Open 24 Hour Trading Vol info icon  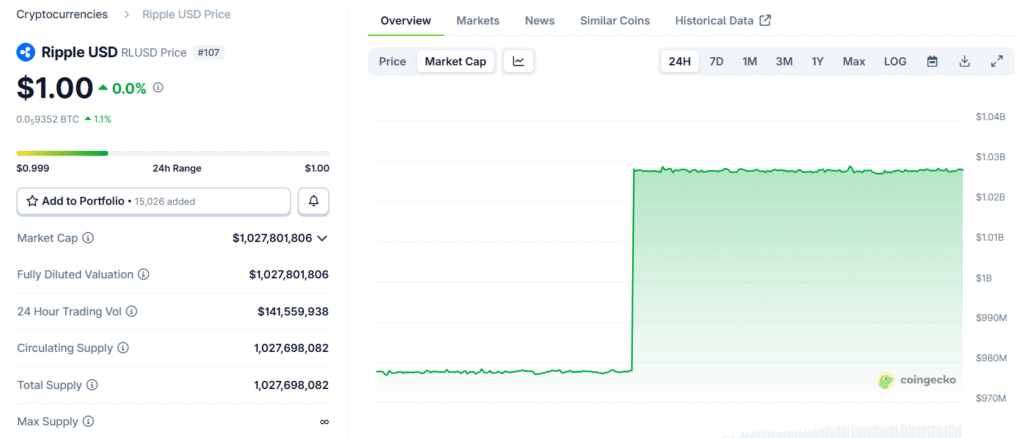(x=132, y=311)
